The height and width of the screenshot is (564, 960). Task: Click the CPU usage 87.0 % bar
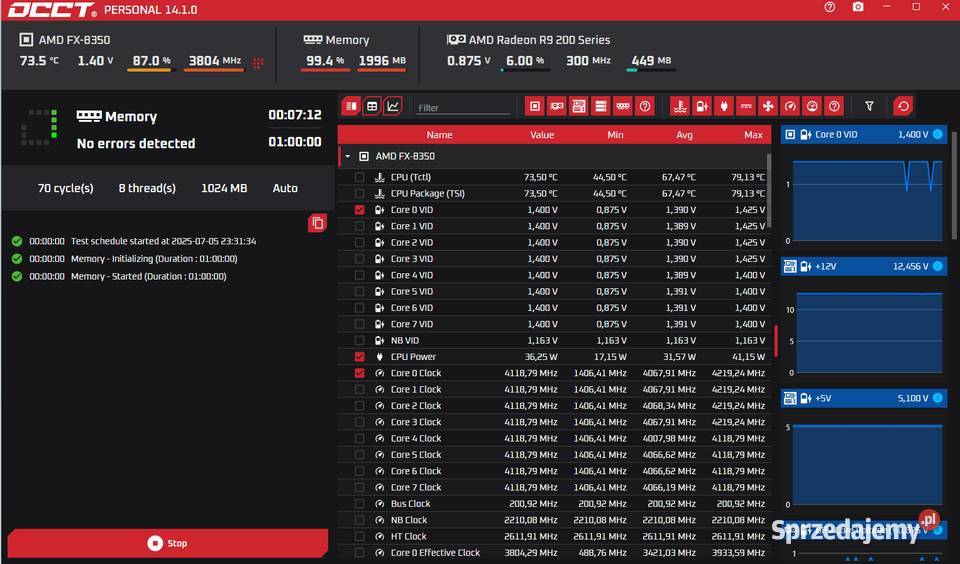tap(151, 70)
